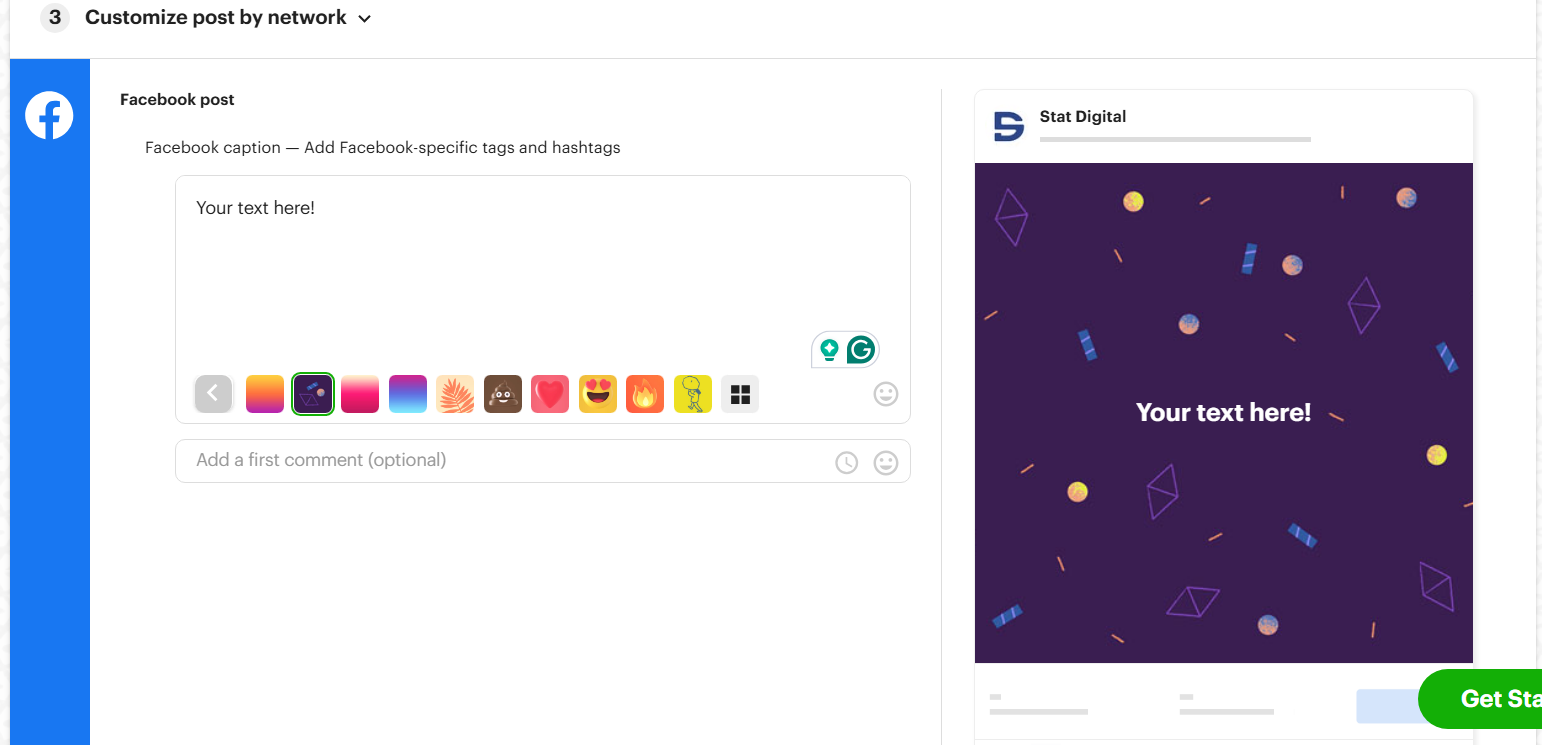
Task: Choose the heart-eyes emoji background
Action: [598, 394]
